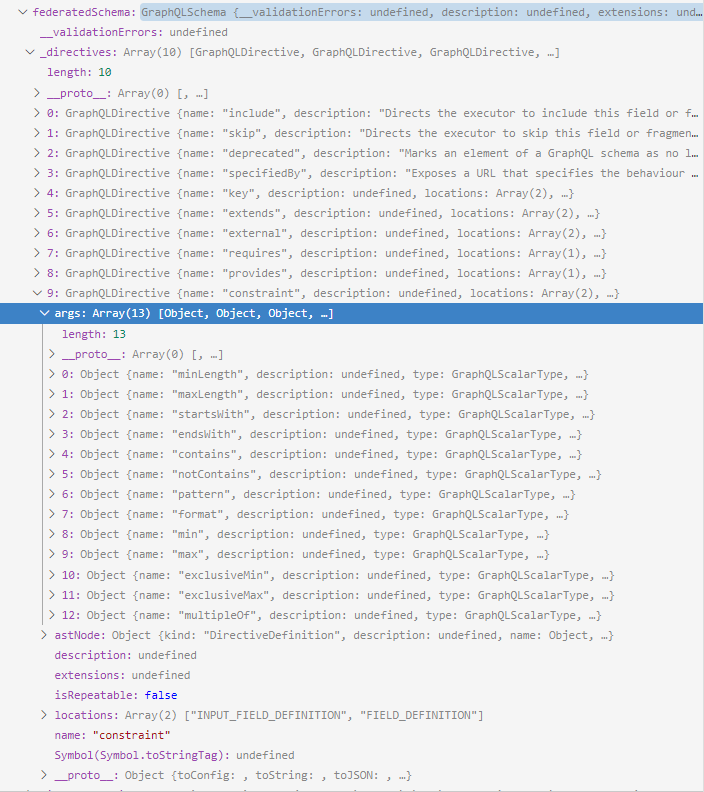Collapse the args Array(13) node
704x792 pixels.
(x=44, y=313)
